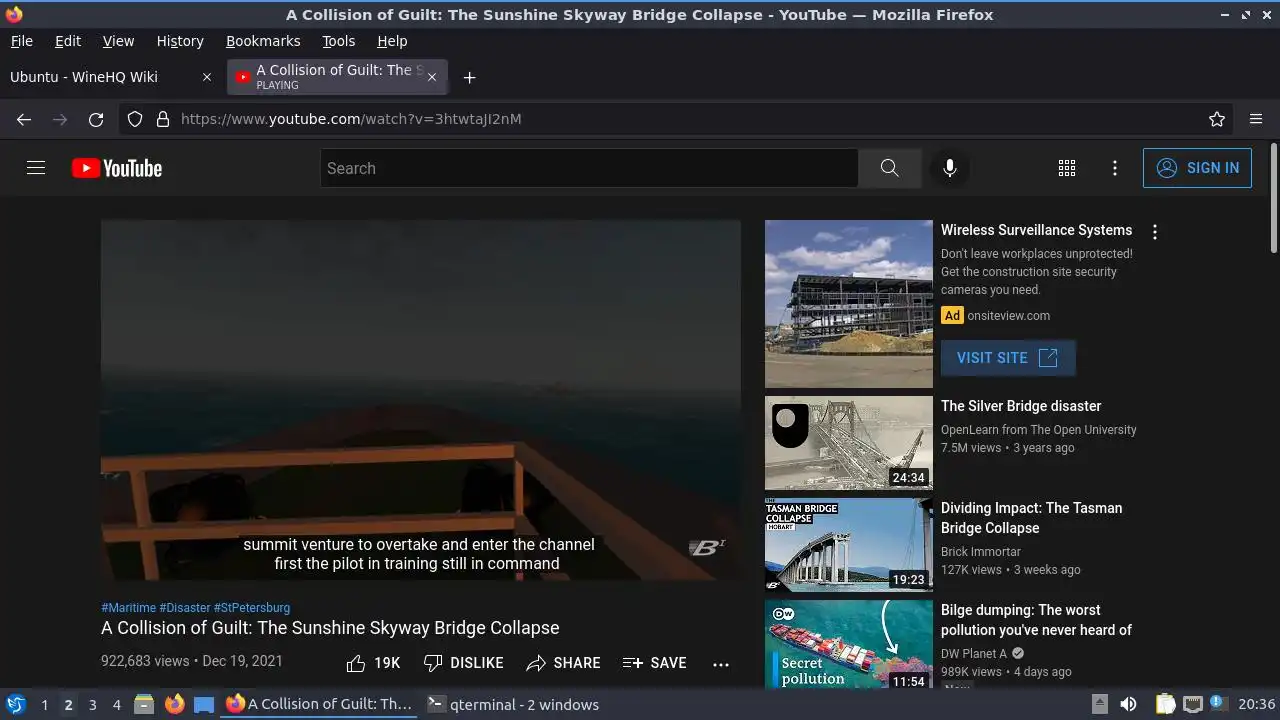Image resolution: width=1280 pixels, height=720 pixels.
Task: Click the SHARE button
Action: pyautogui.click(x=563, y=663)
